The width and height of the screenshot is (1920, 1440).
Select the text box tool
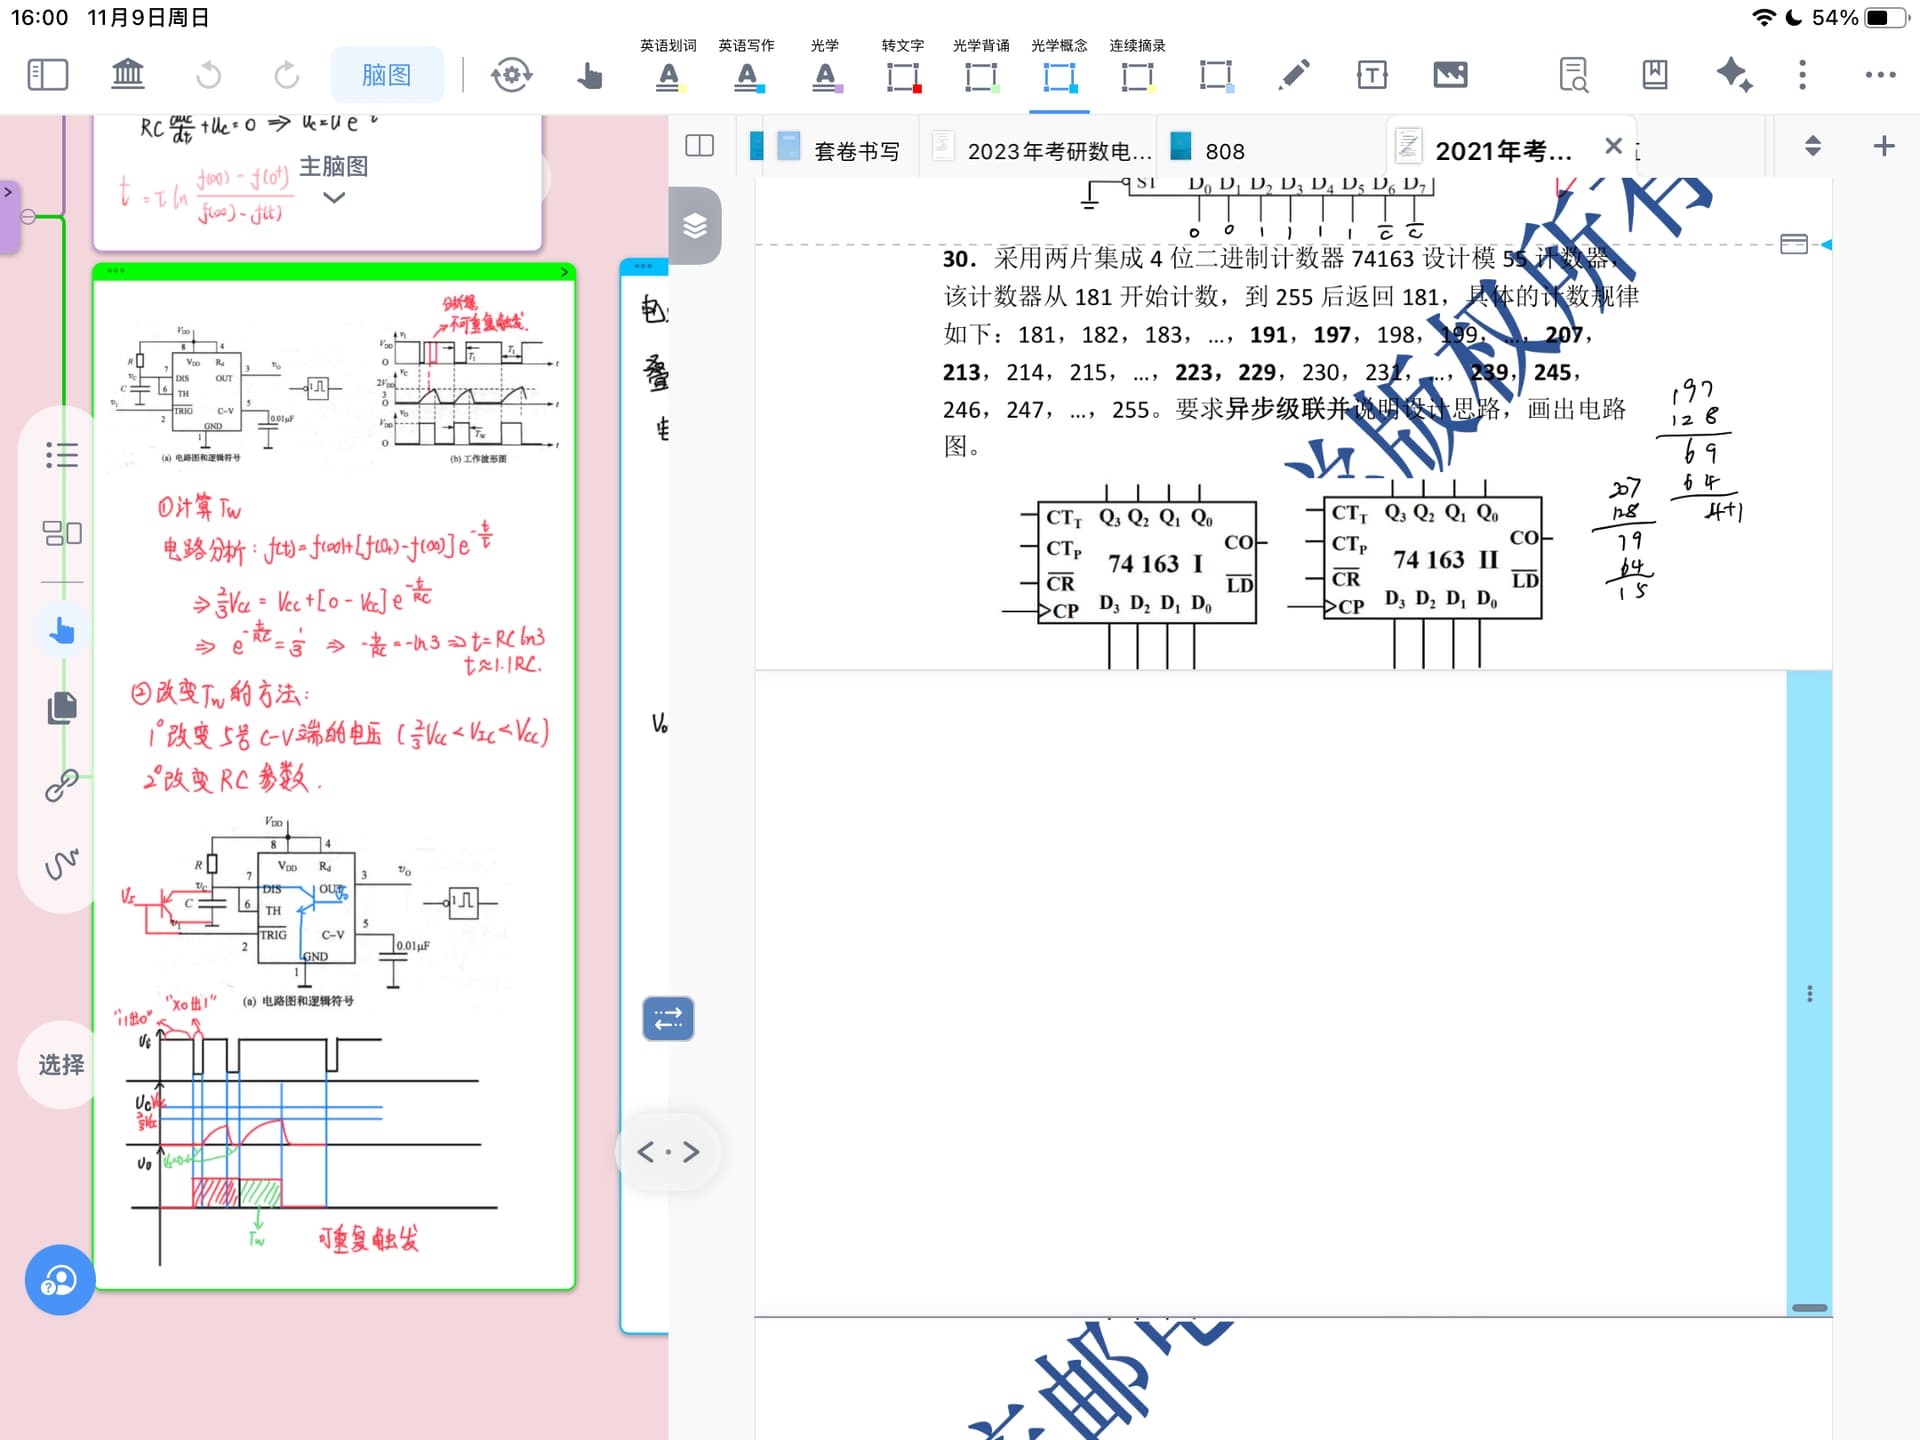tap(1372, 75)
